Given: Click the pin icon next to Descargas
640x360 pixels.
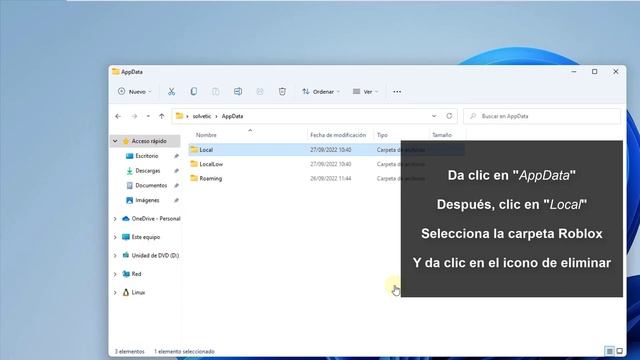Looking at the screenshot, I should pos(176,171).
